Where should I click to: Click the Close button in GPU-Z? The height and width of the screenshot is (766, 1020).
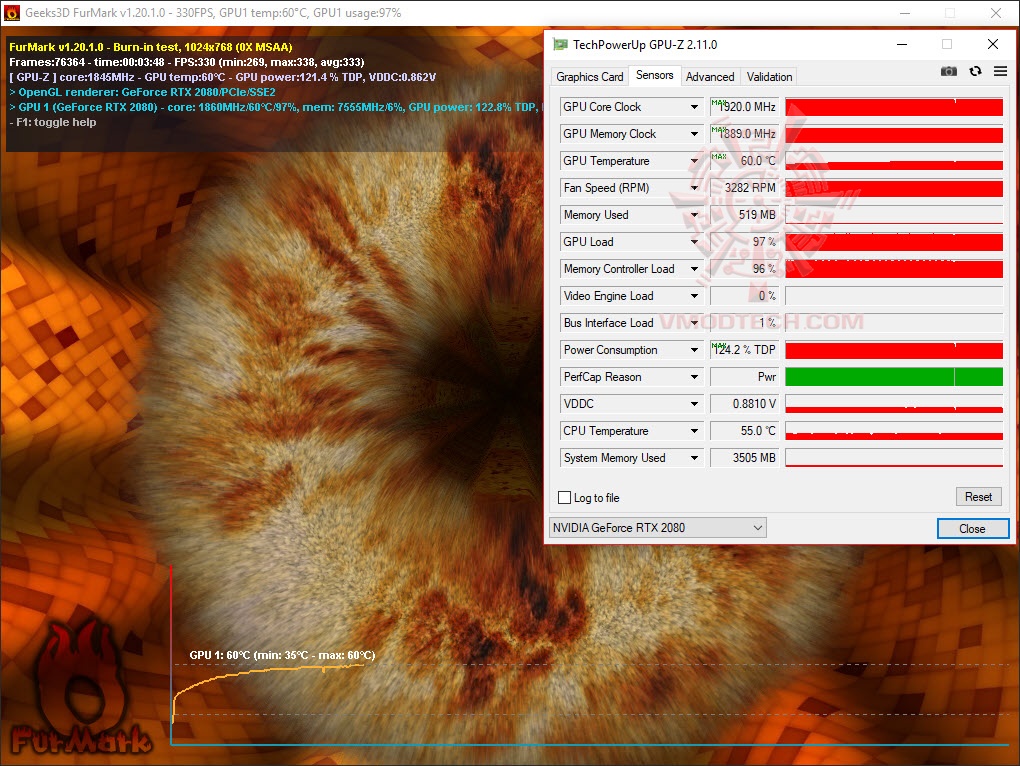coord(973,529)
